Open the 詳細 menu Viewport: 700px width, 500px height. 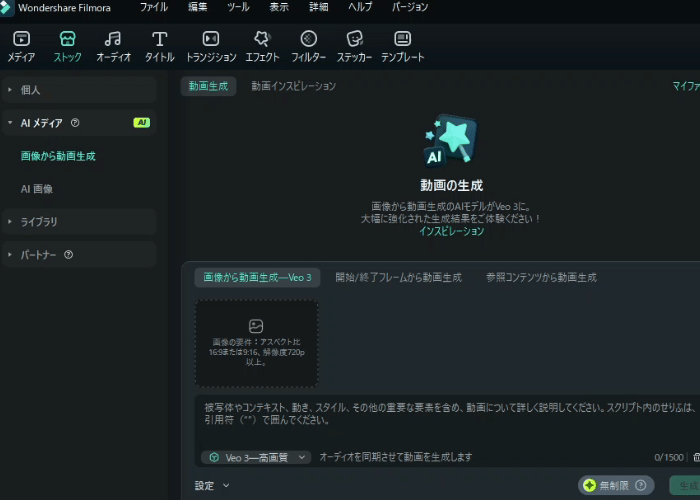click(319, 7)
